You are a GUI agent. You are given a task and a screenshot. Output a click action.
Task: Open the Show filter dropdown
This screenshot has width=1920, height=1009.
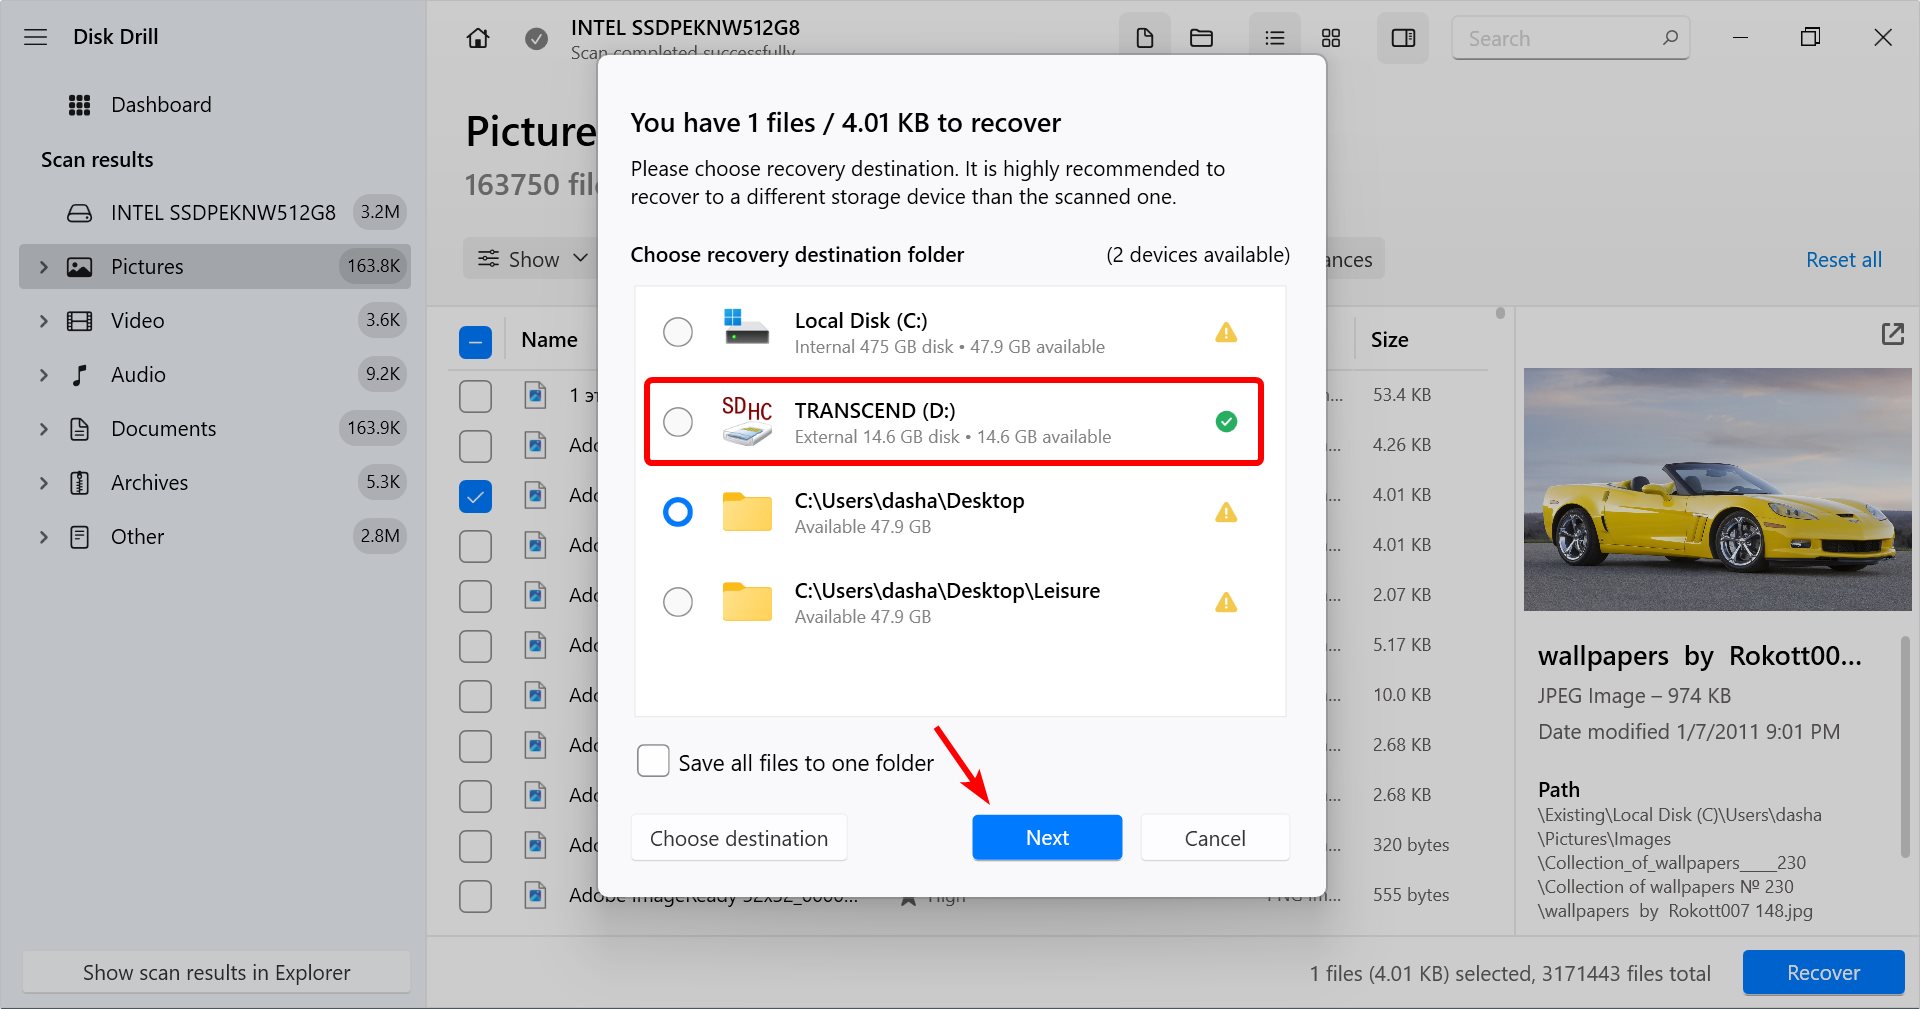click(x=532, y=259)
